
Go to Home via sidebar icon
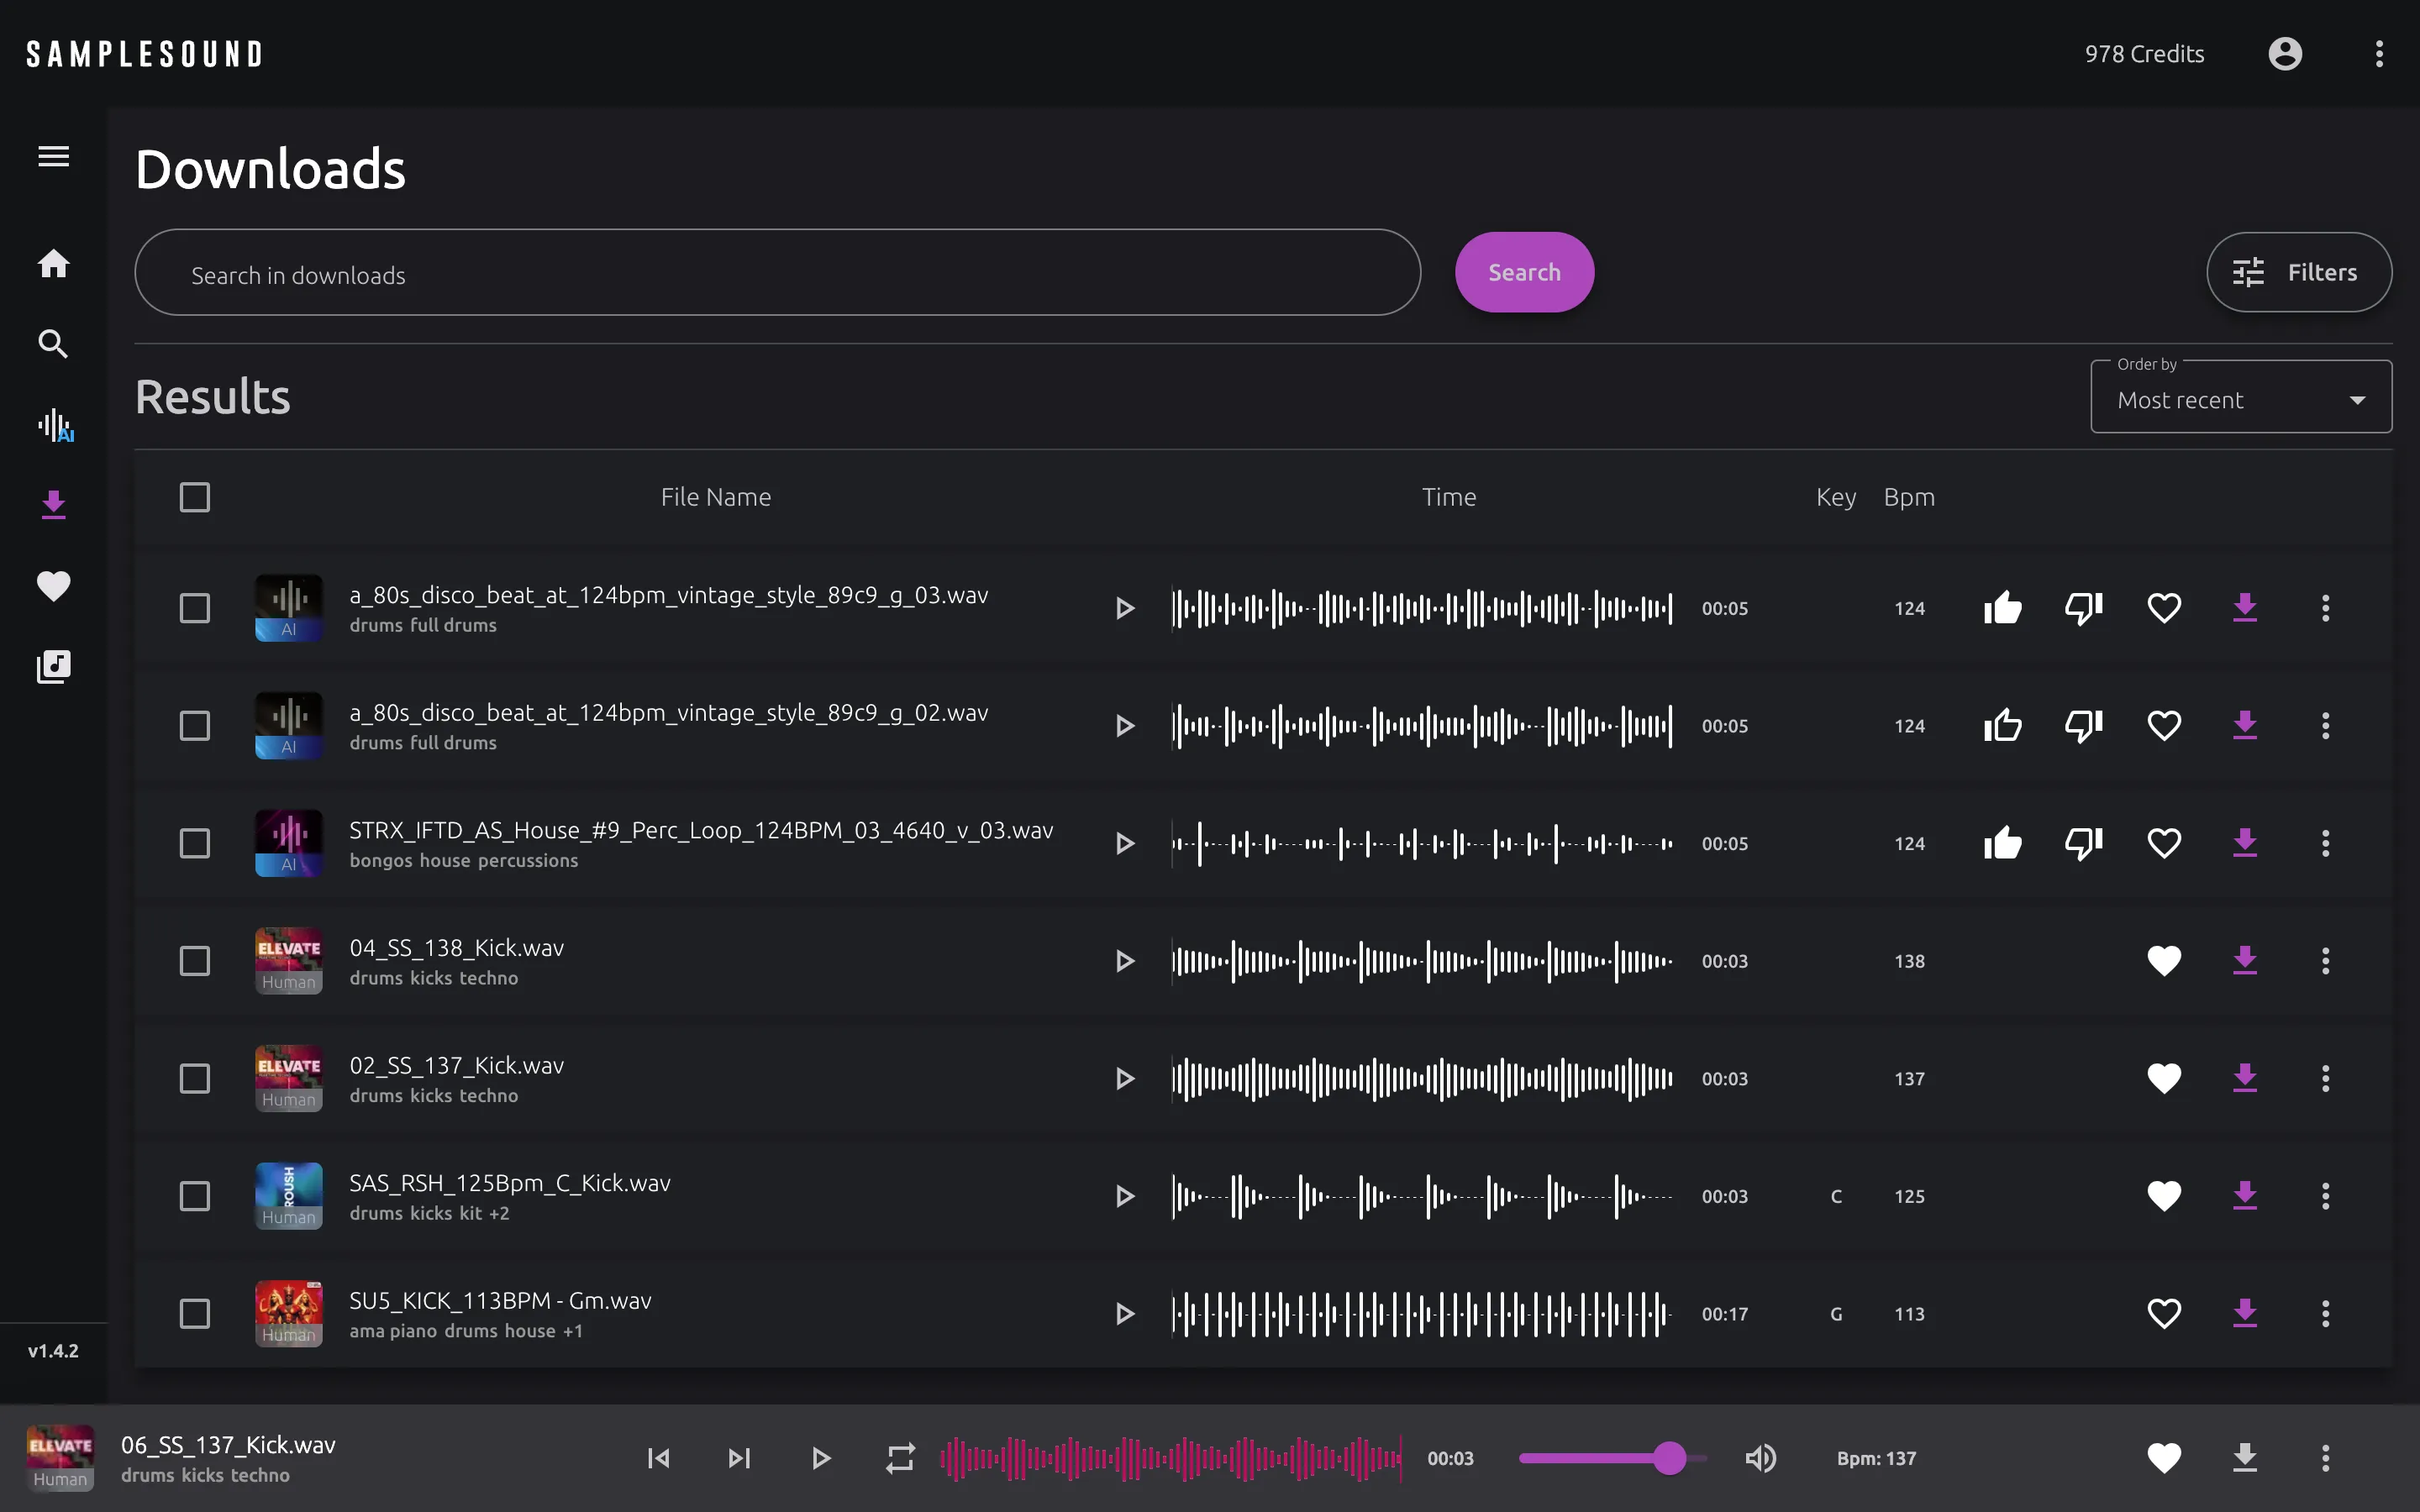[x=53, y=264]
